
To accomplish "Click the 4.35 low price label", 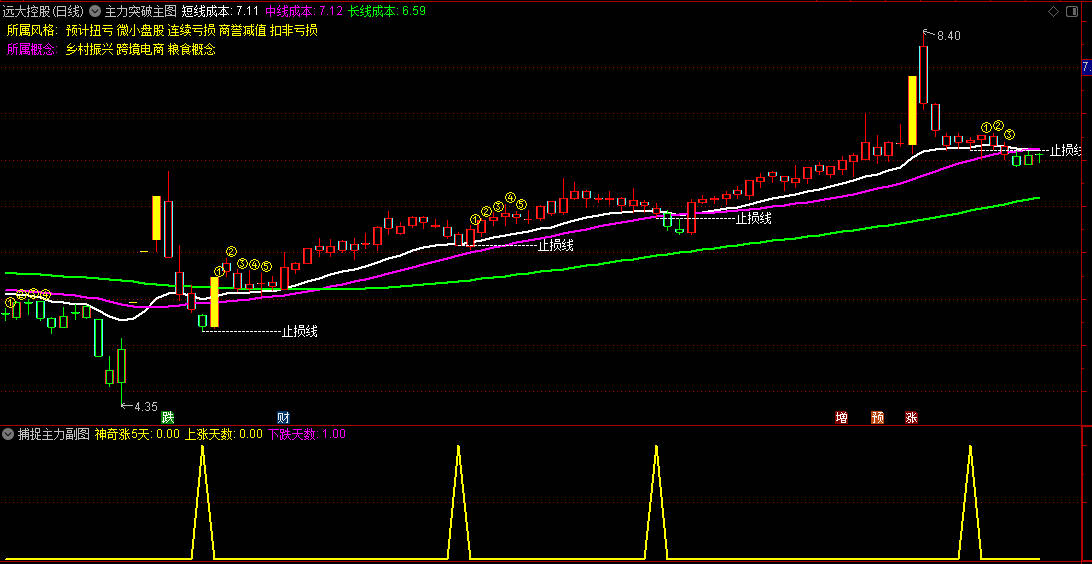I will [146, 406].
